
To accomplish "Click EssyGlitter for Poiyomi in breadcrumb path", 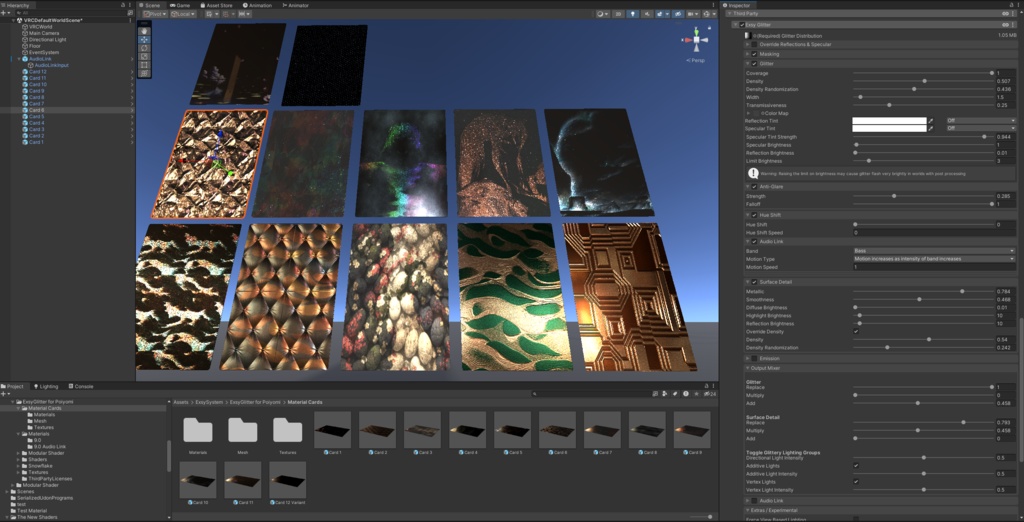I will tap(256, 401).
